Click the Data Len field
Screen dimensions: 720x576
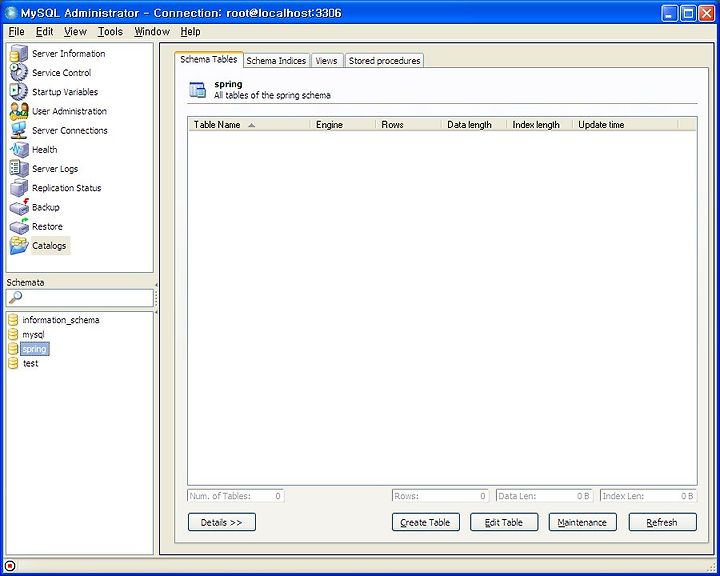coord(545,496)
